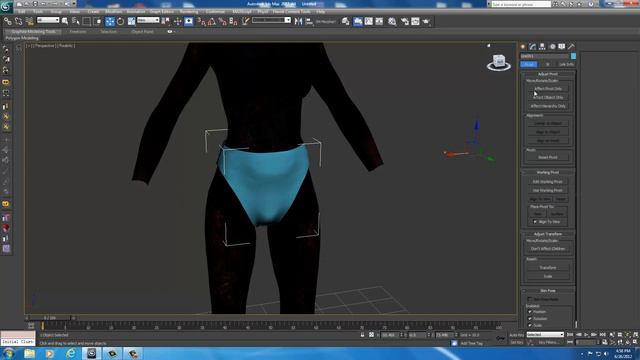Click the 3ds Max application button
640x360 pixels.
tap(6, 6)
